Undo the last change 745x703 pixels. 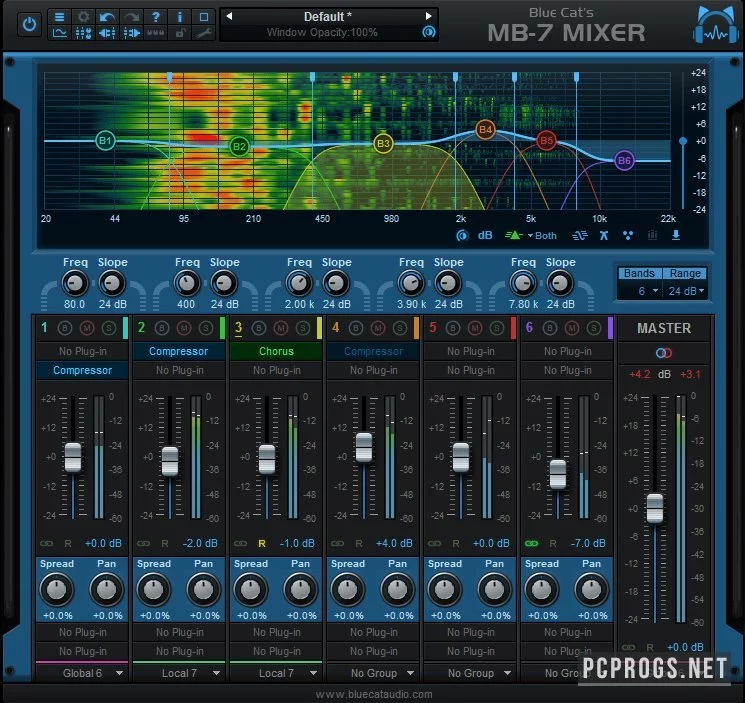[107, 17]
